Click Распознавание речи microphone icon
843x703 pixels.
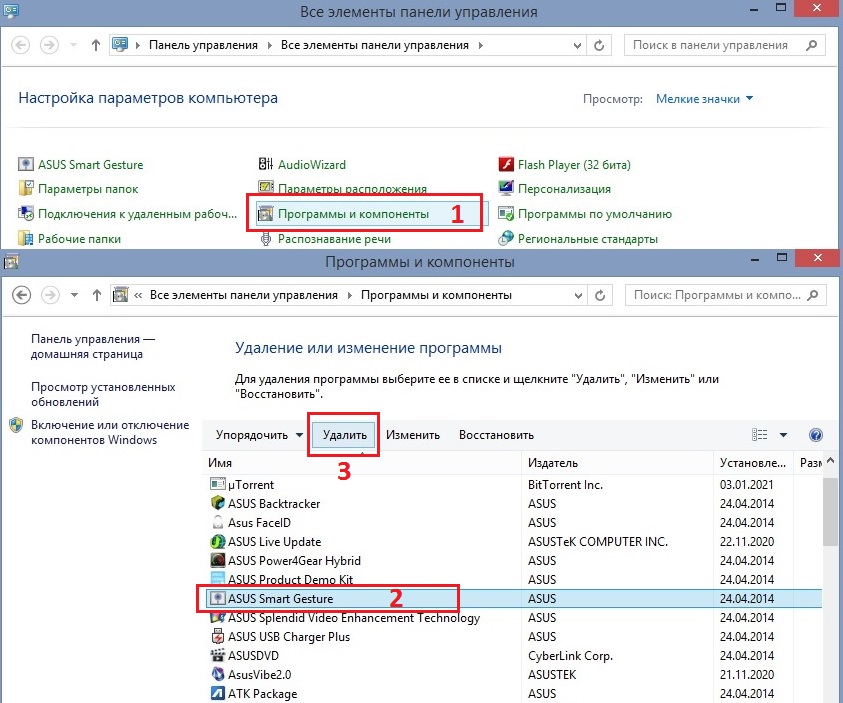click(266, 239)
